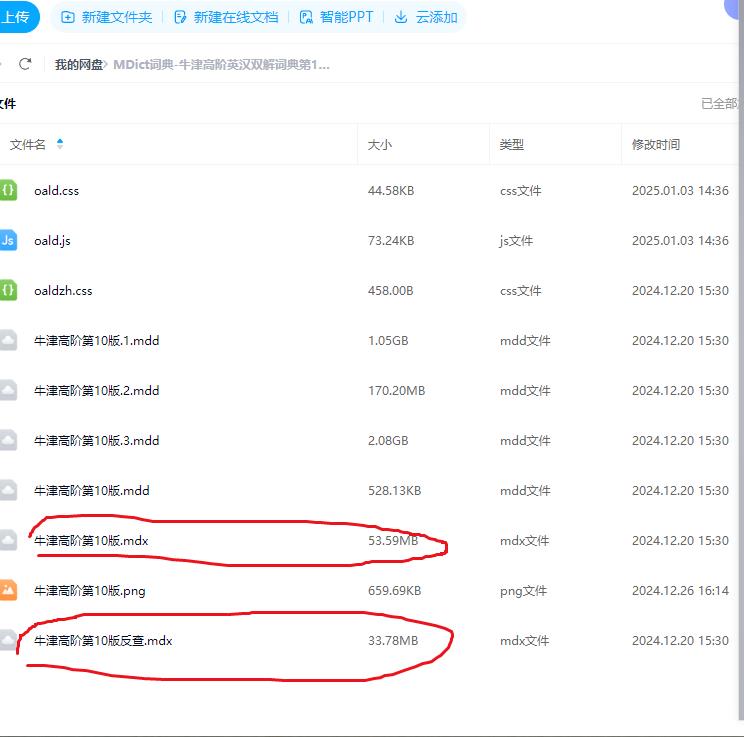744x737 pixels.
Task: Click the size value 73.24KB
Action: coord(391,241)
